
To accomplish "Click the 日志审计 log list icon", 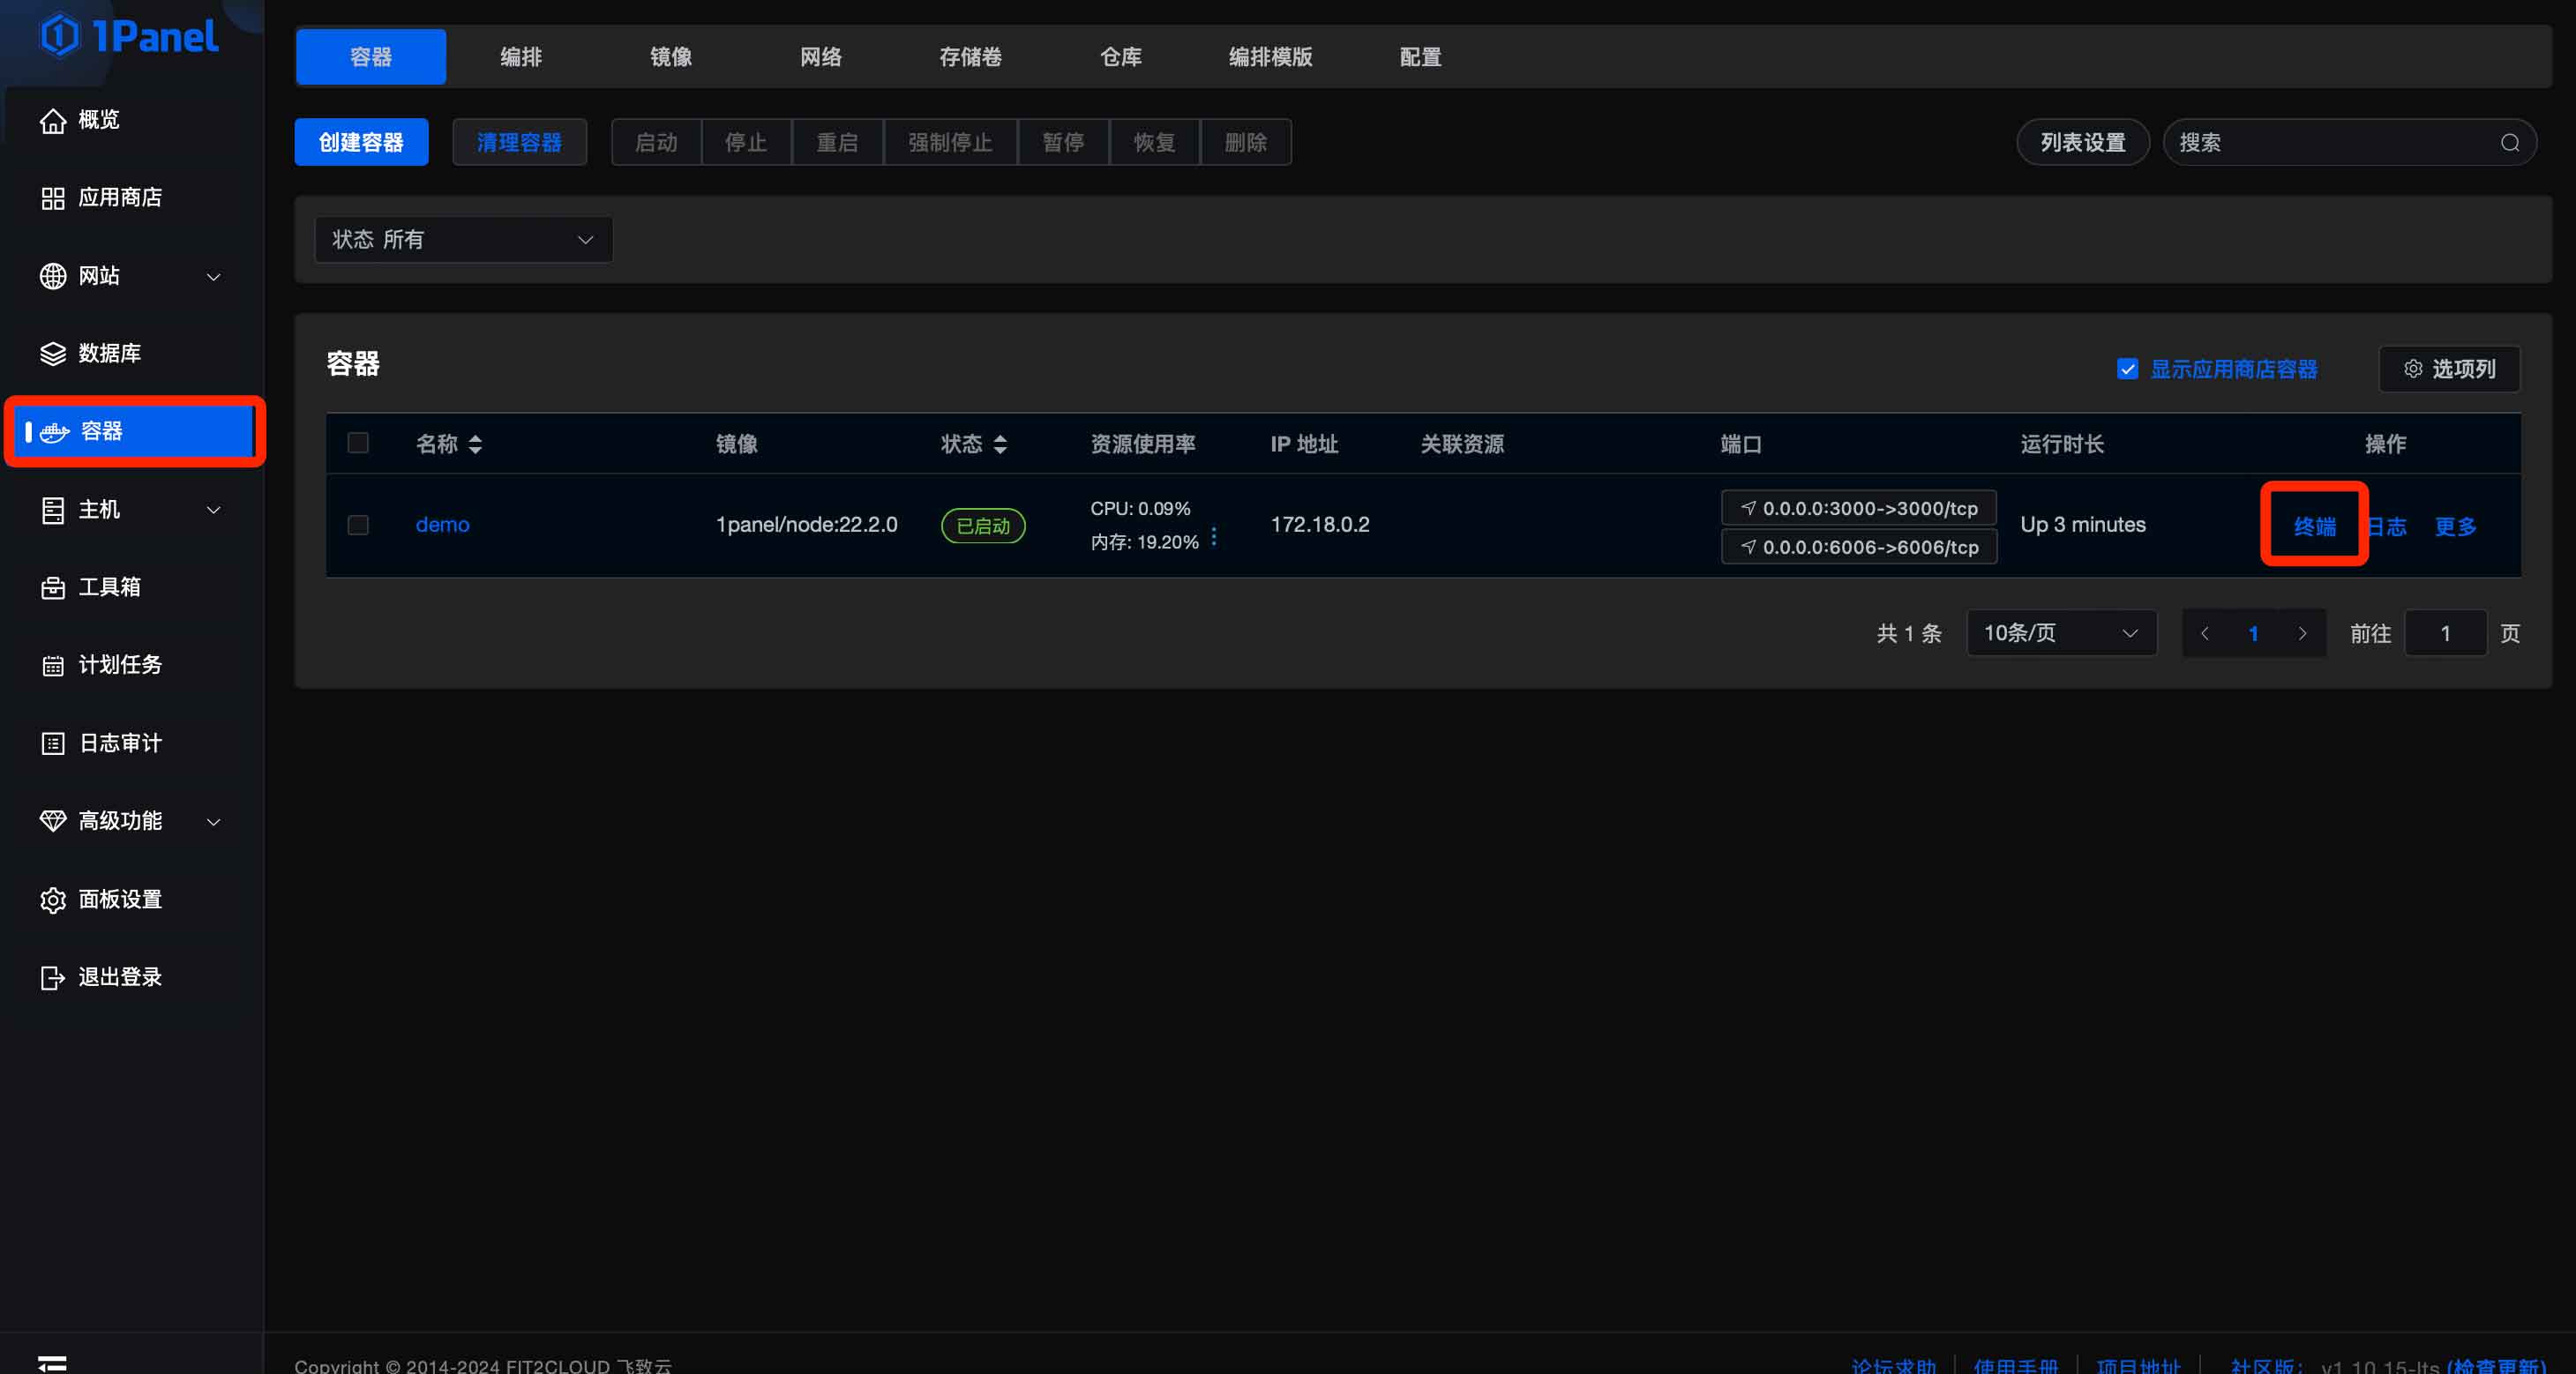I will pos(53,744).
